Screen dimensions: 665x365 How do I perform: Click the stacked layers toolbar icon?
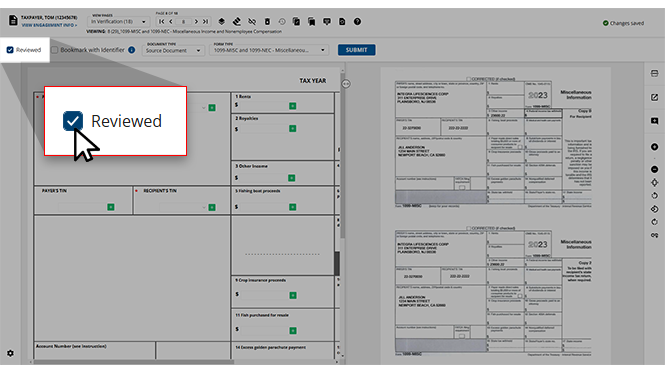pos(221,22)
